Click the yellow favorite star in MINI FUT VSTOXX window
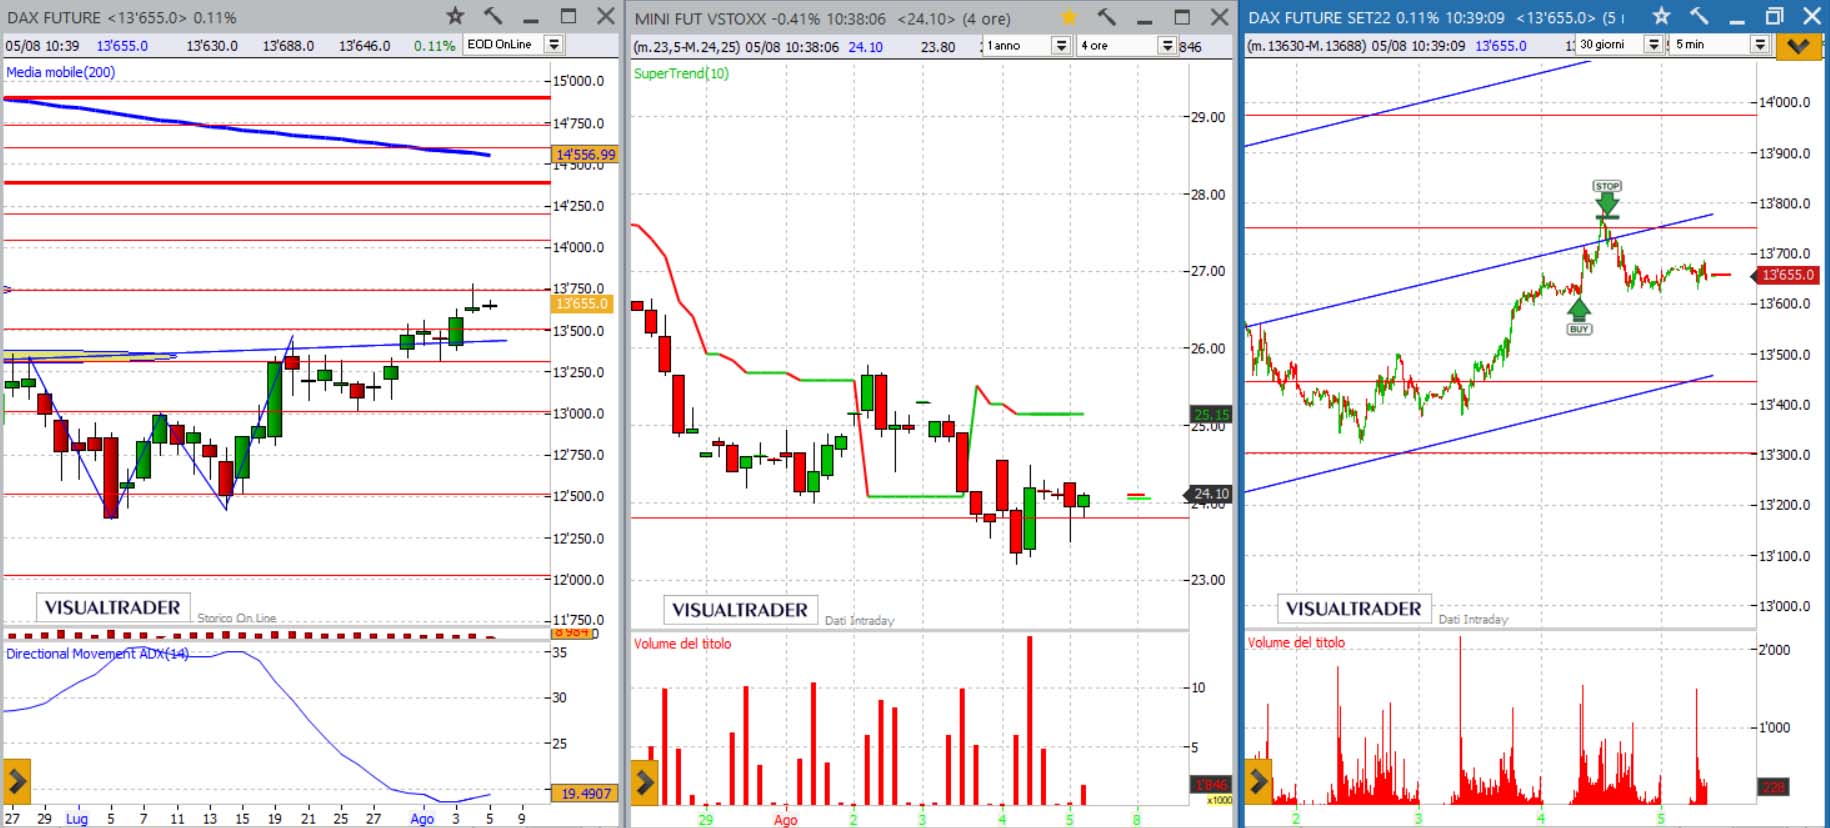Screen dimensions: 1830x828 [x=1069, y=17]
